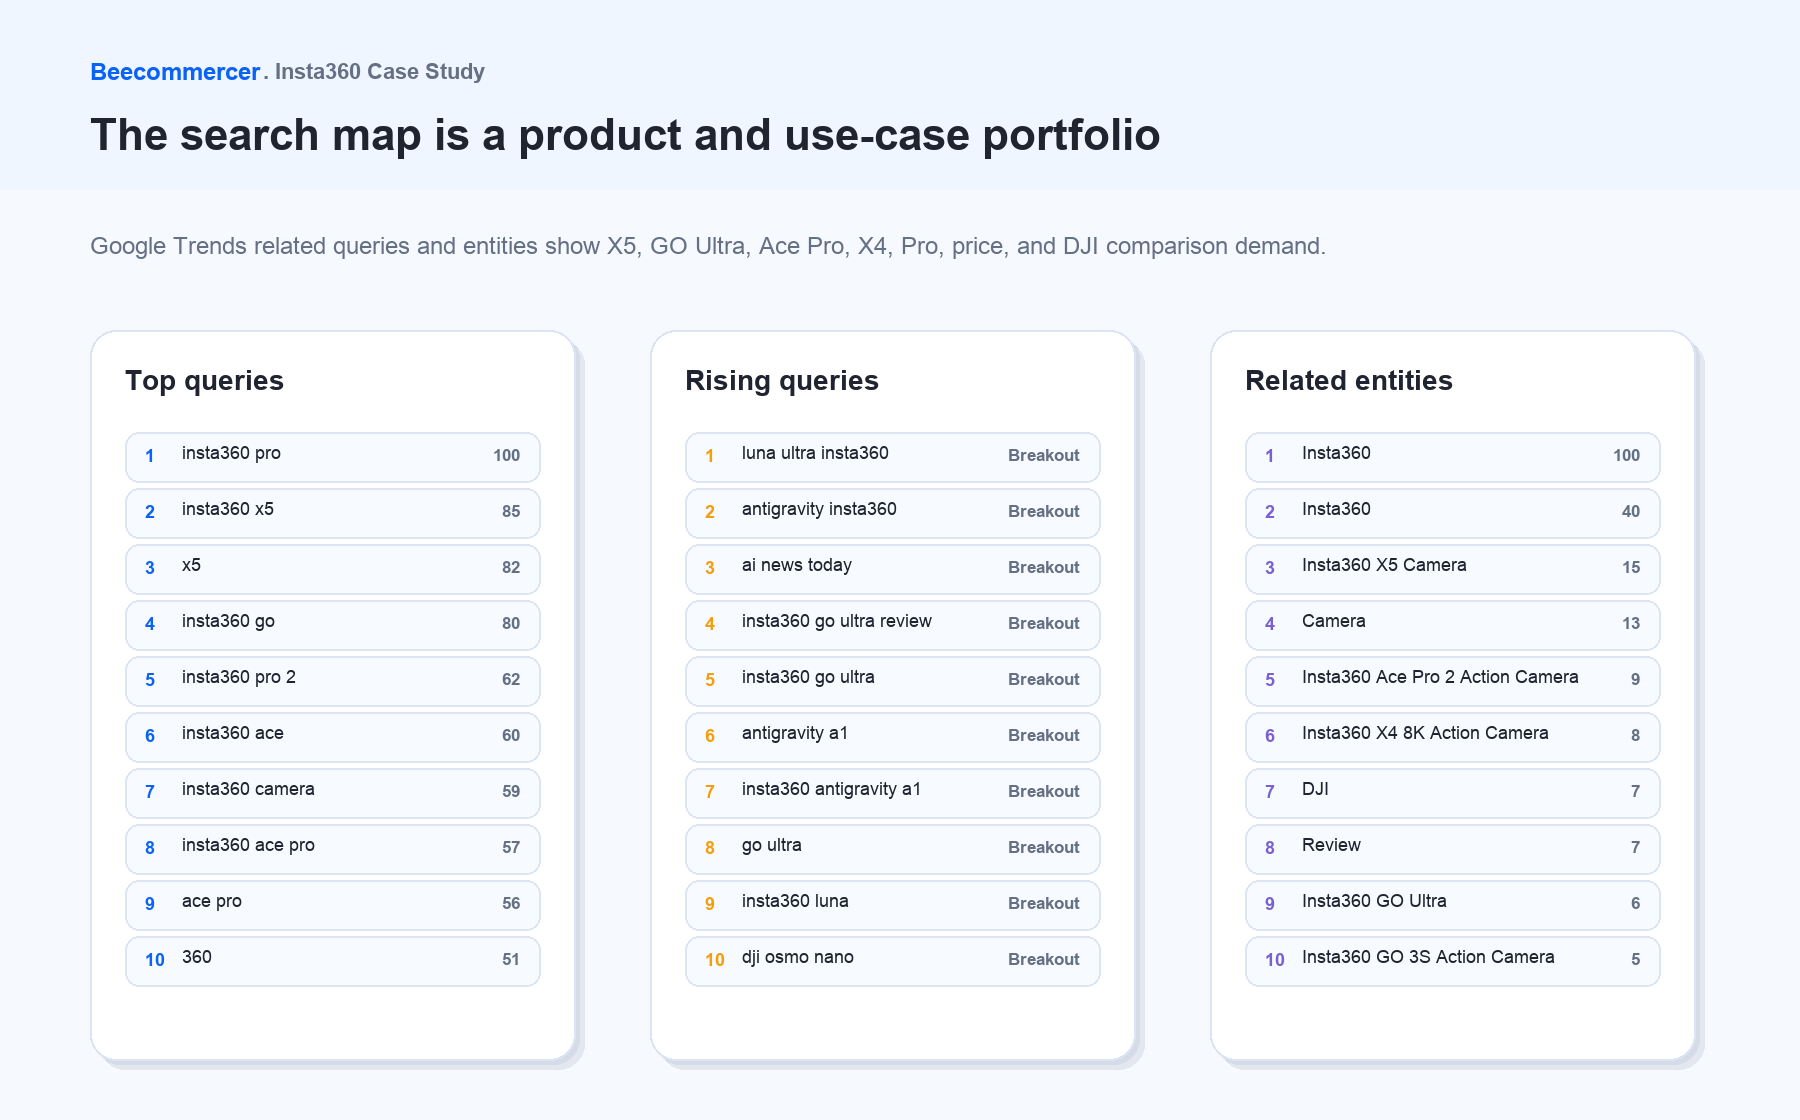Select the 'insta360 go ultra' rising query row
Image resolution: width=1800 pixels, height=1120 pixels.
click(x=893, y=681)
